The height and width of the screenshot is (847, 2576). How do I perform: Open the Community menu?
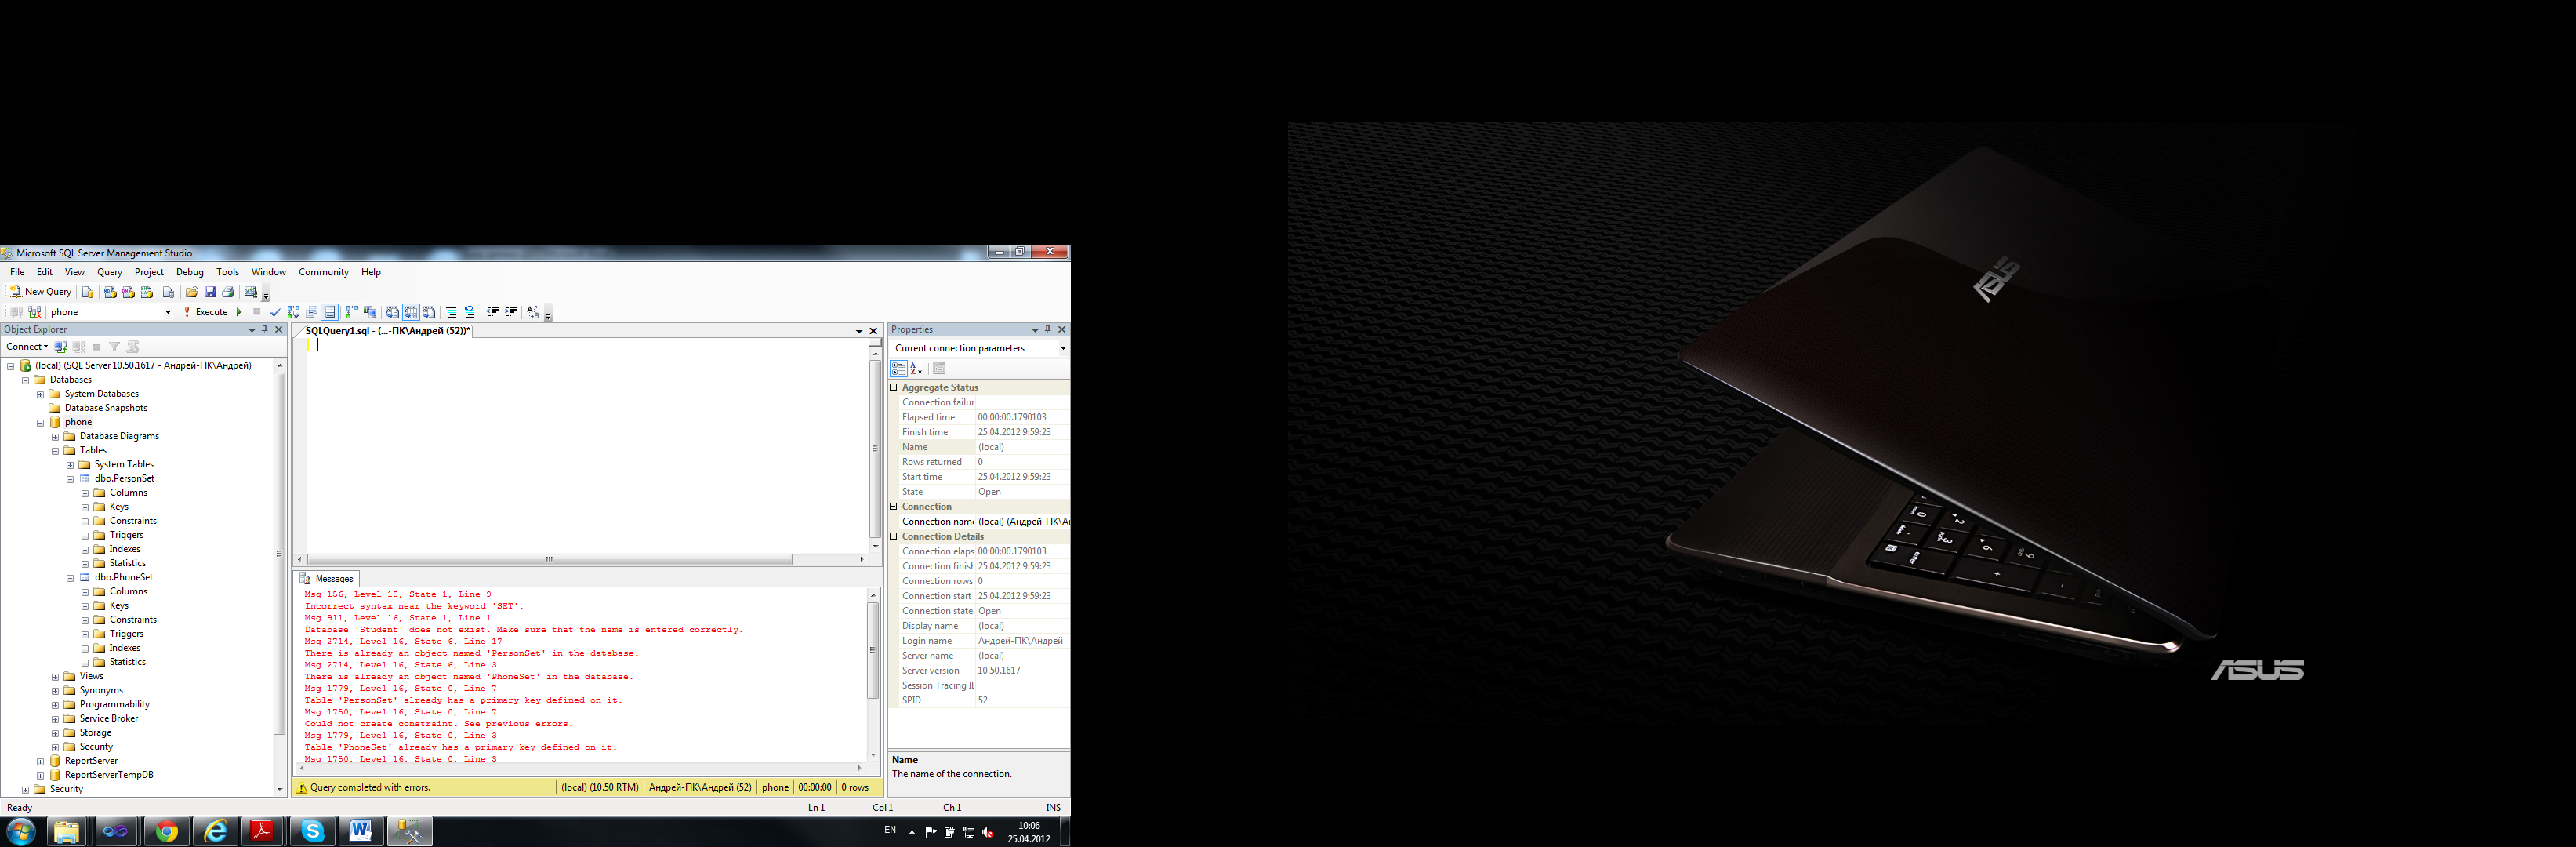click(x=323, y=272)
